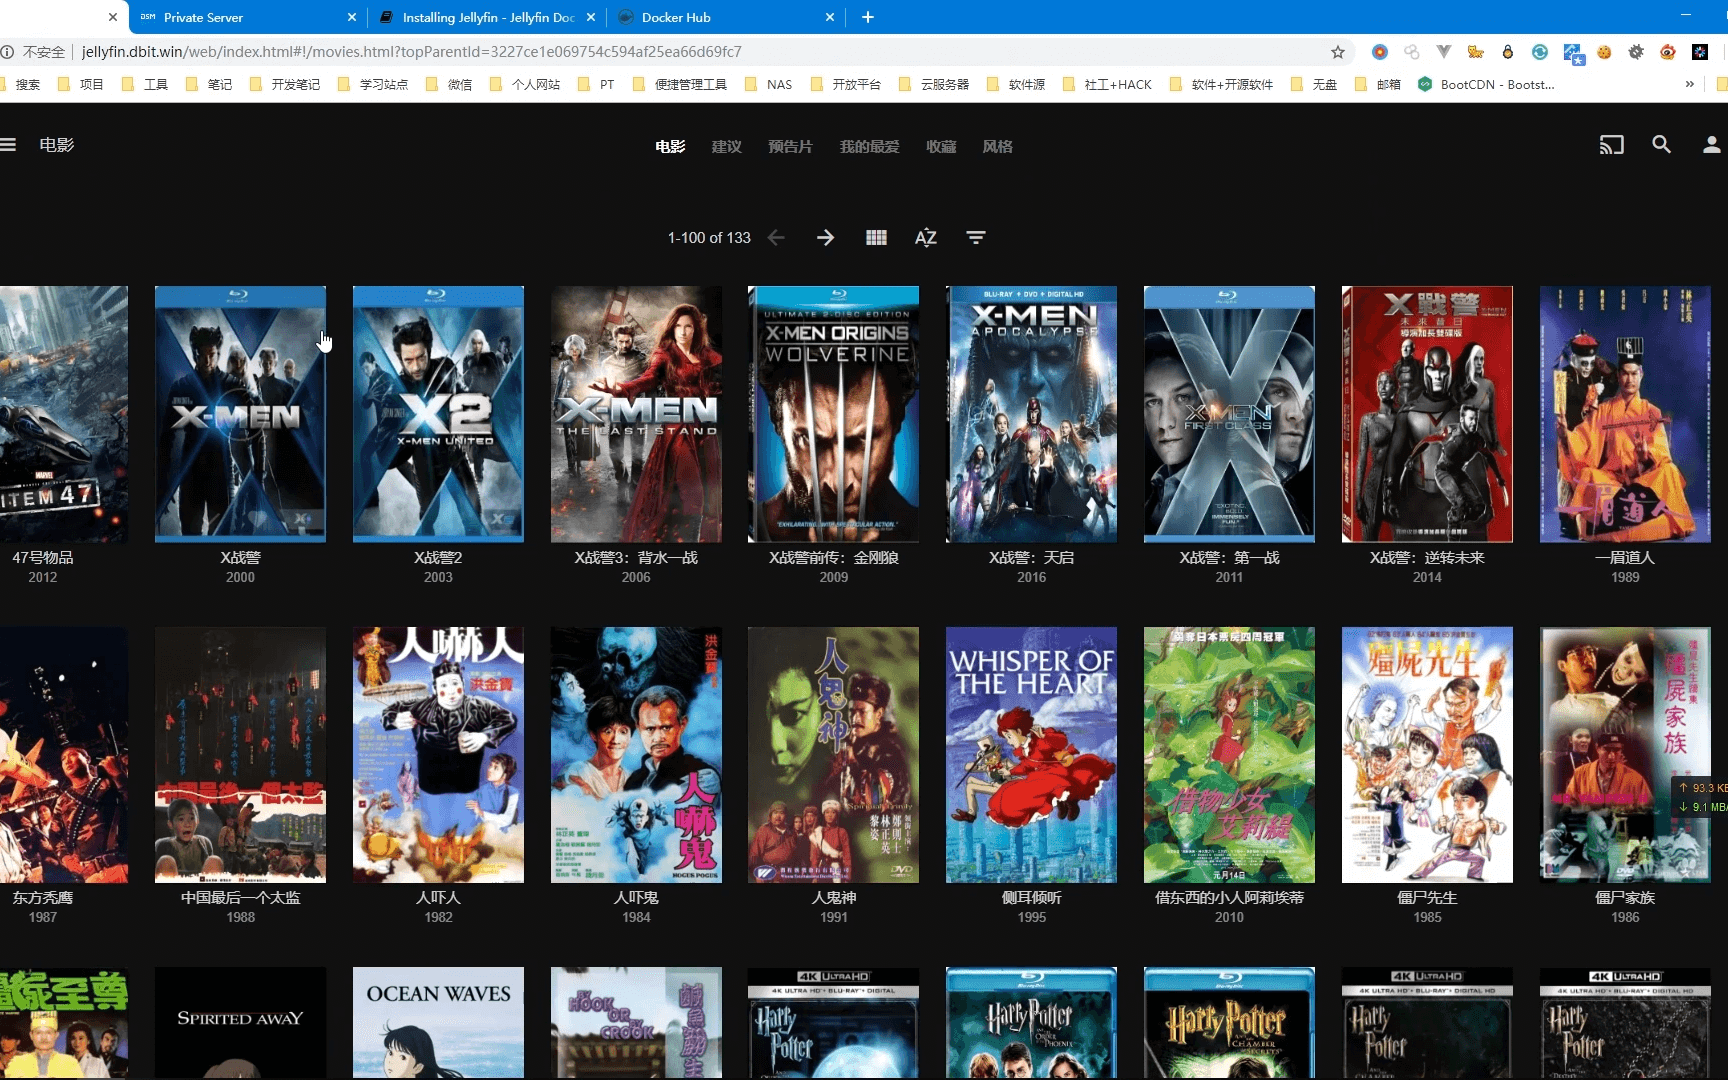Click the 中国最后一个太监 title
The height and width of the screenshot is (1080, 1728).
240,897
